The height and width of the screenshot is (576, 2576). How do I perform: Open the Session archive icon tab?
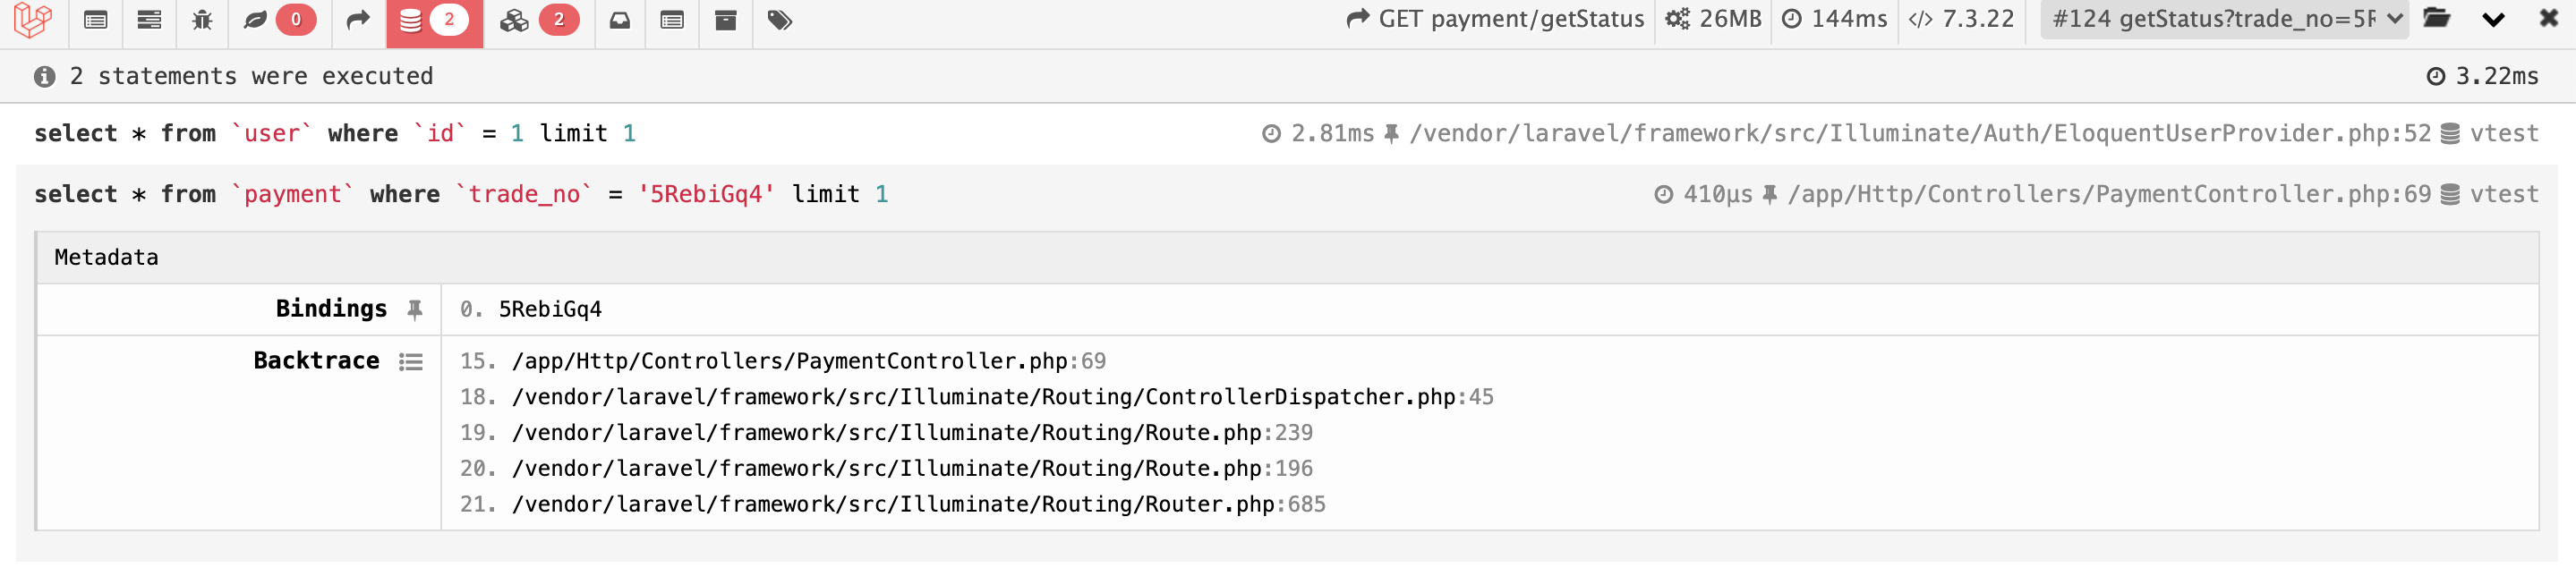(726, 20)
